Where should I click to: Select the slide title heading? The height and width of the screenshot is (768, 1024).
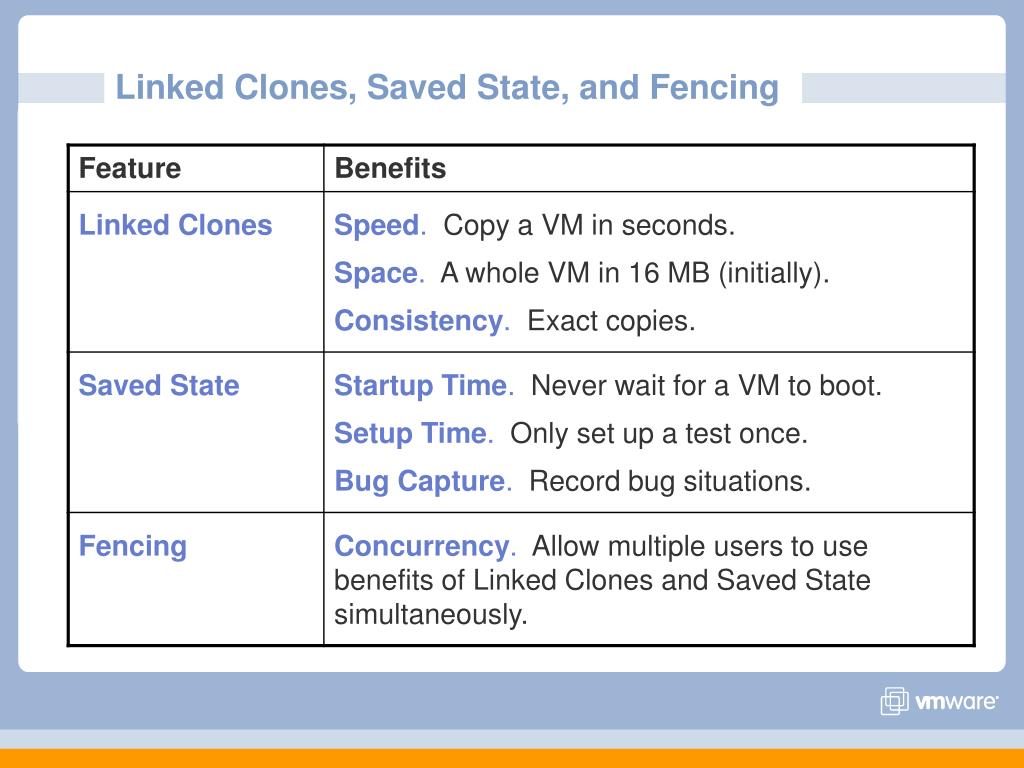pos(447,88)
